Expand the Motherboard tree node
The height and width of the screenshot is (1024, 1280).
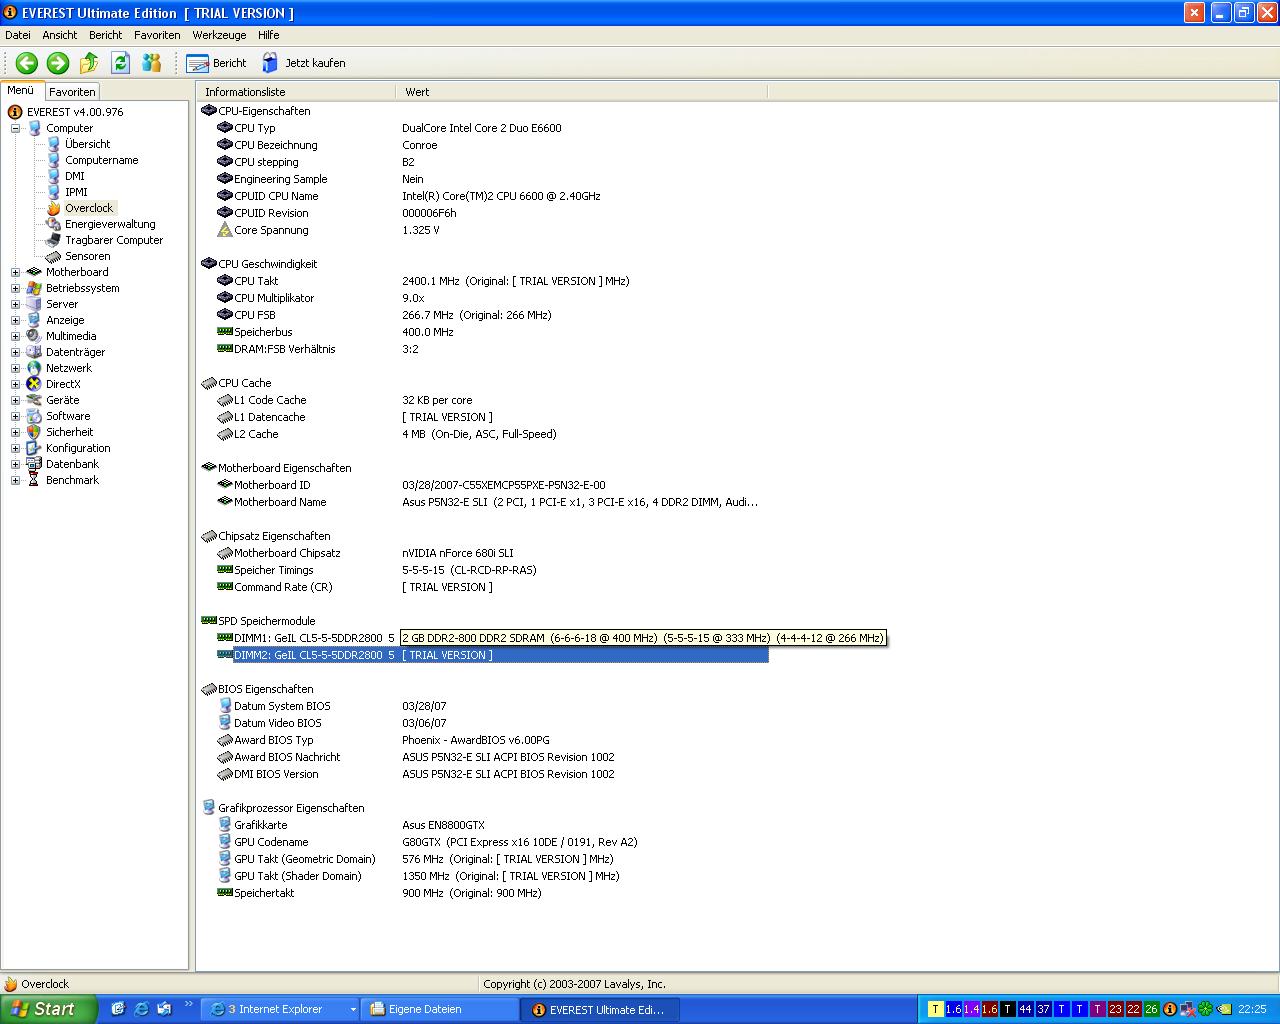point(15,272)
